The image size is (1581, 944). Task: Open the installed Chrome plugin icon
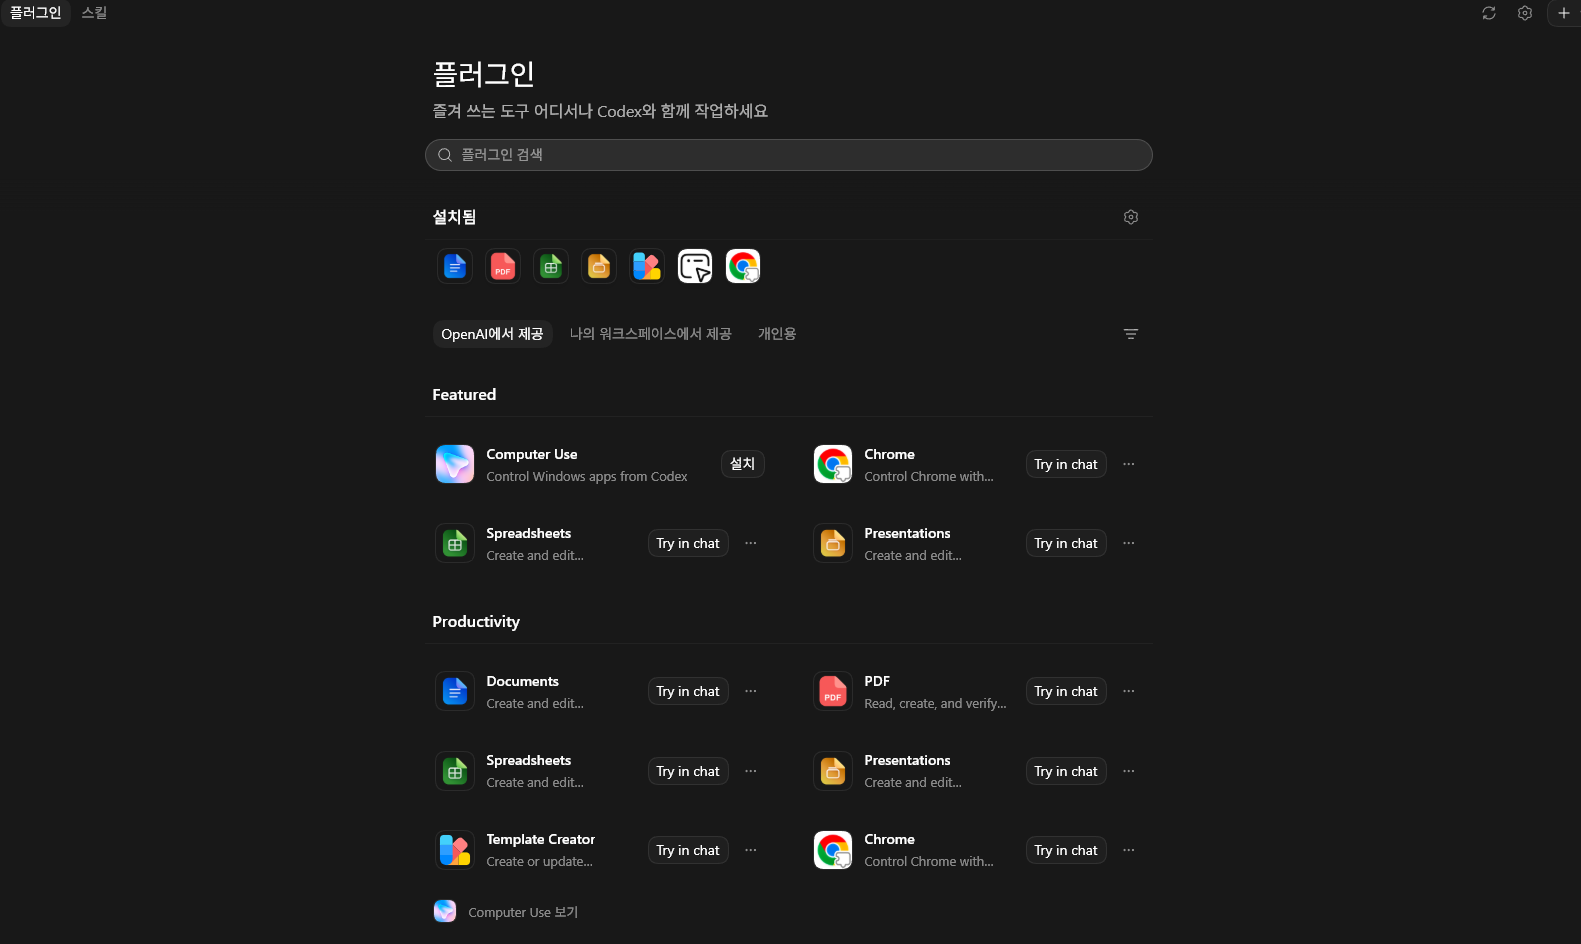point(743,266)
